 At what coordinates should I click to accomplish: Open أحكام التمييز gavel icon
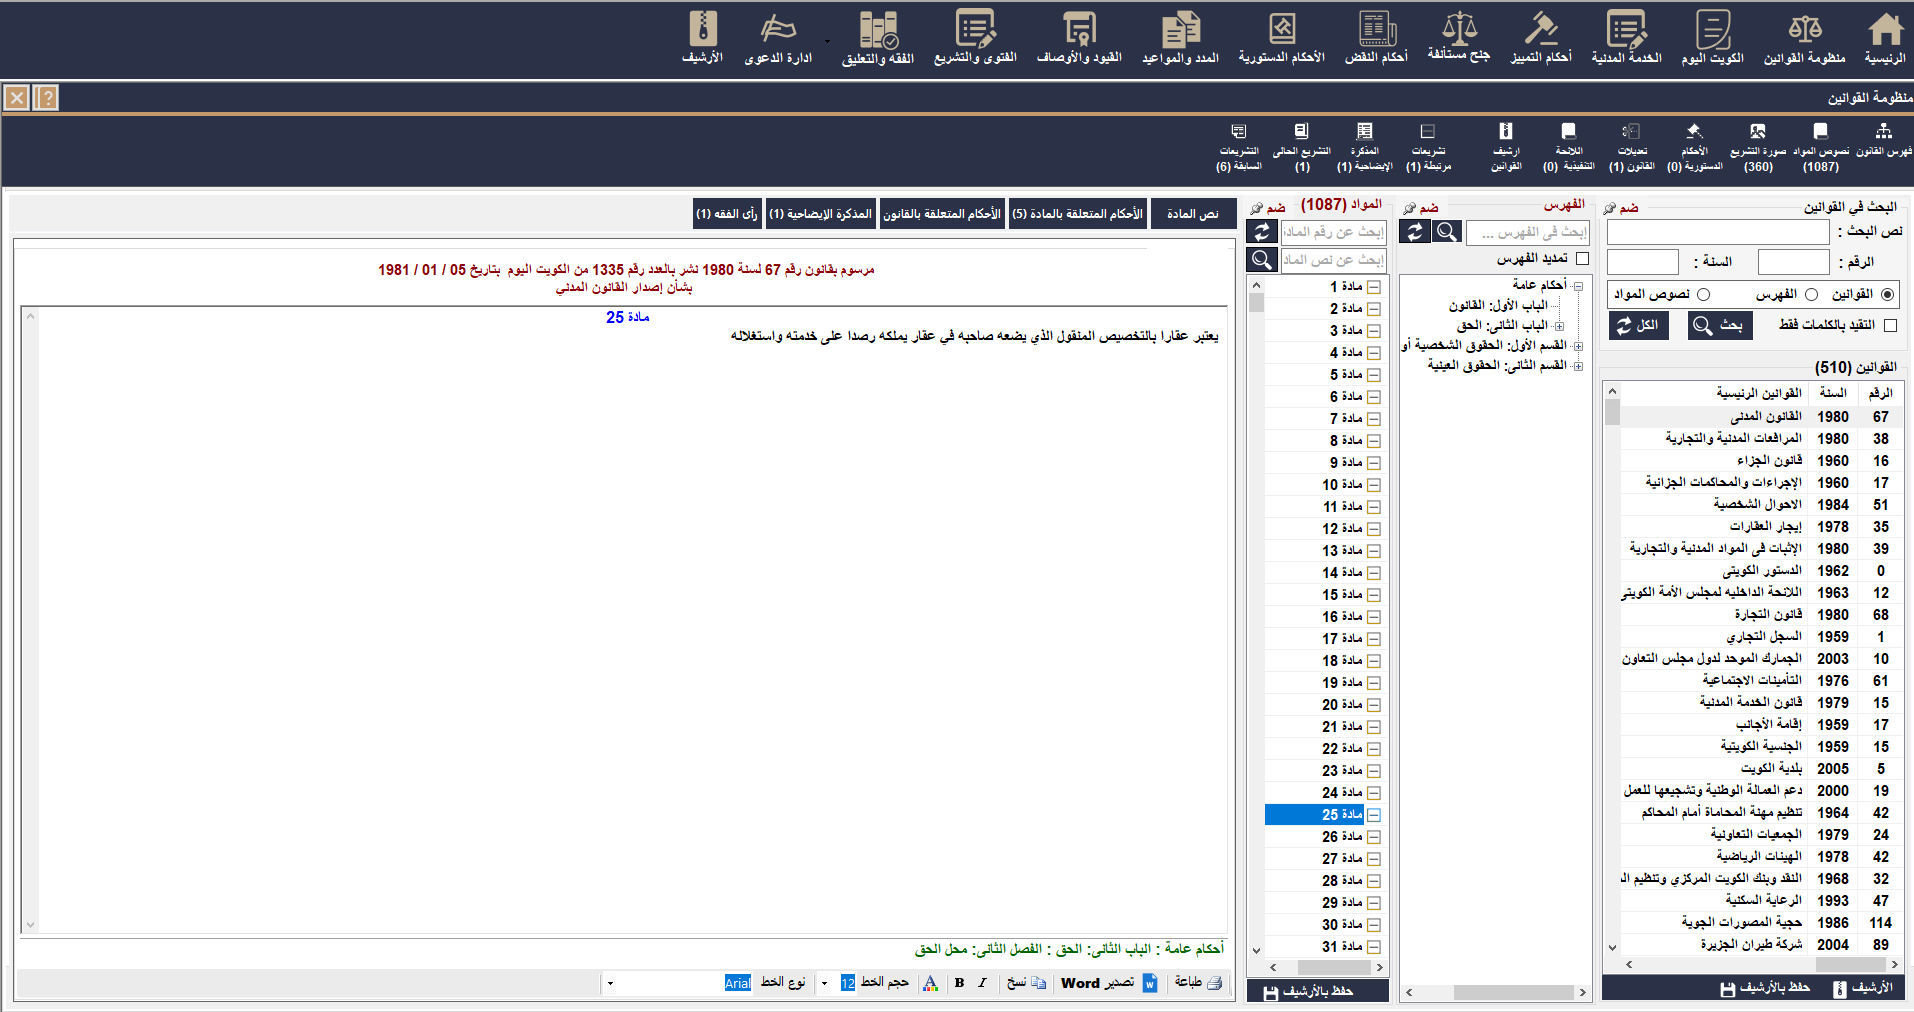click(1540, 37)
